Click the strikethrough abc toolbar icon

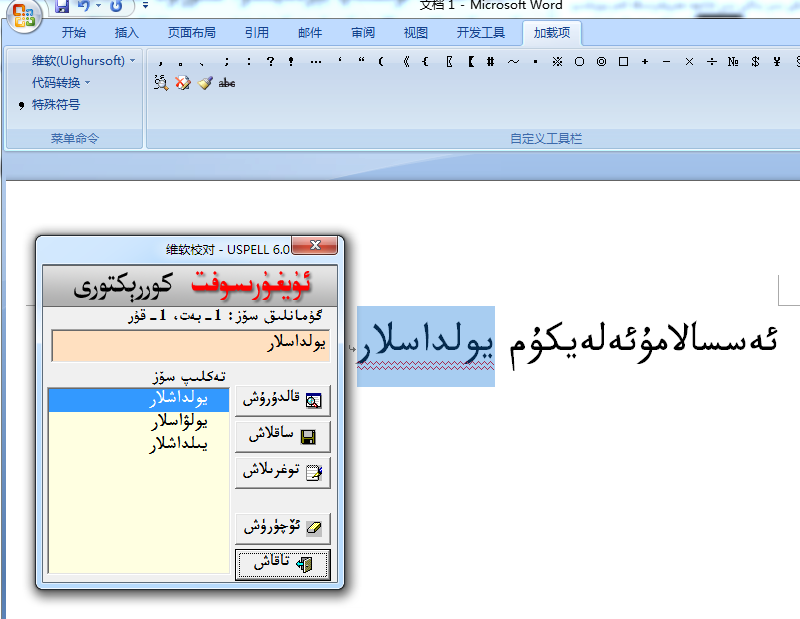[x=227, y=83]
